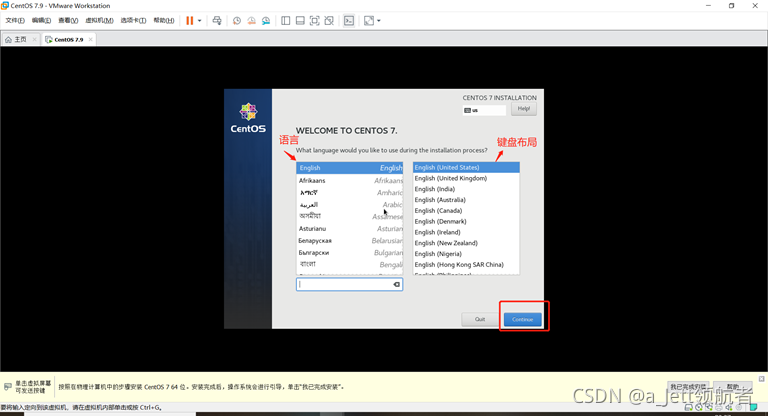Clear the language search field

tap(397, 284)
